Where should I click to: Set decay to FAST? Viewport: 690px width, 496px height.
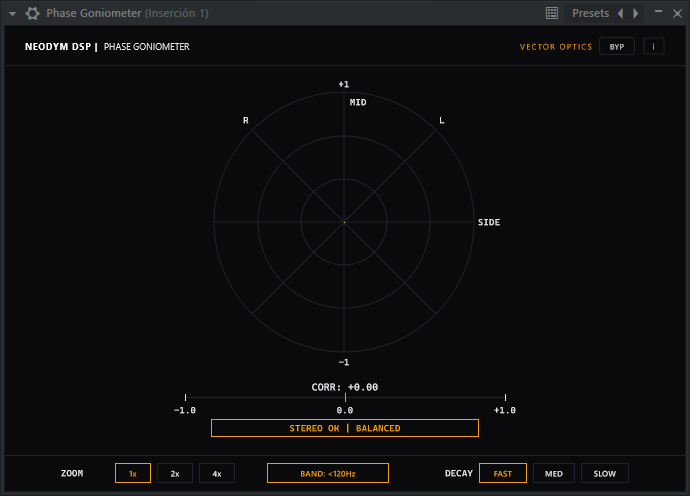pyautogui.click(x=503, y=474)
